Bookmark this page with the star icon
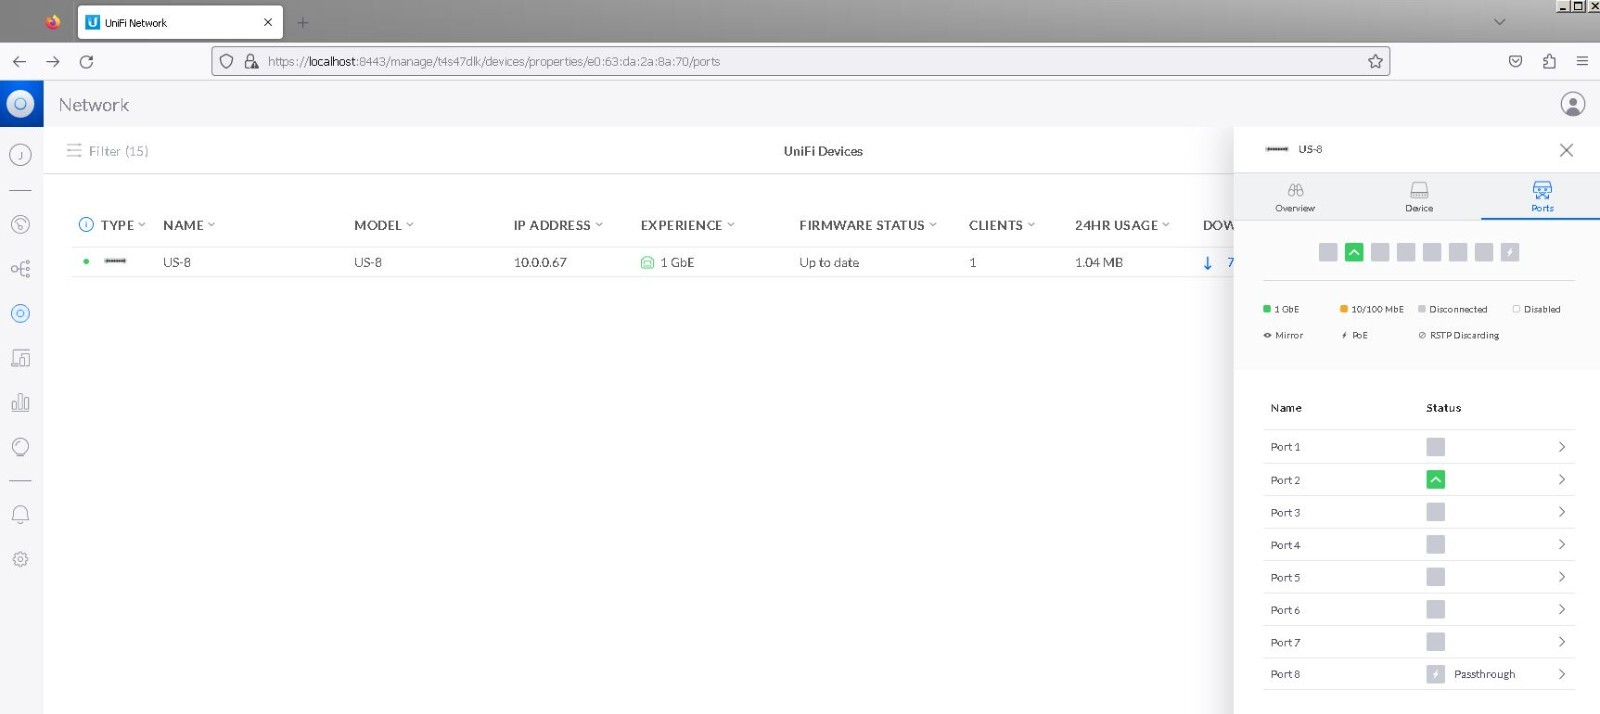 pos(1376,61)
